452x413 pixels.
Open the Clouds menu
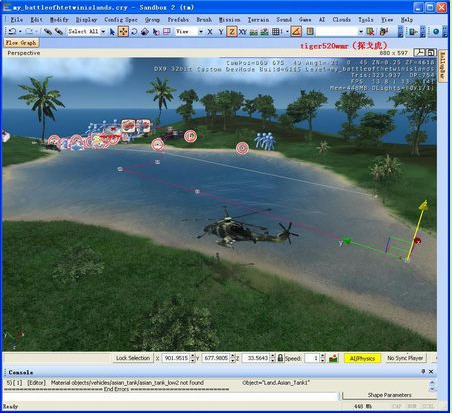(341, 20)
